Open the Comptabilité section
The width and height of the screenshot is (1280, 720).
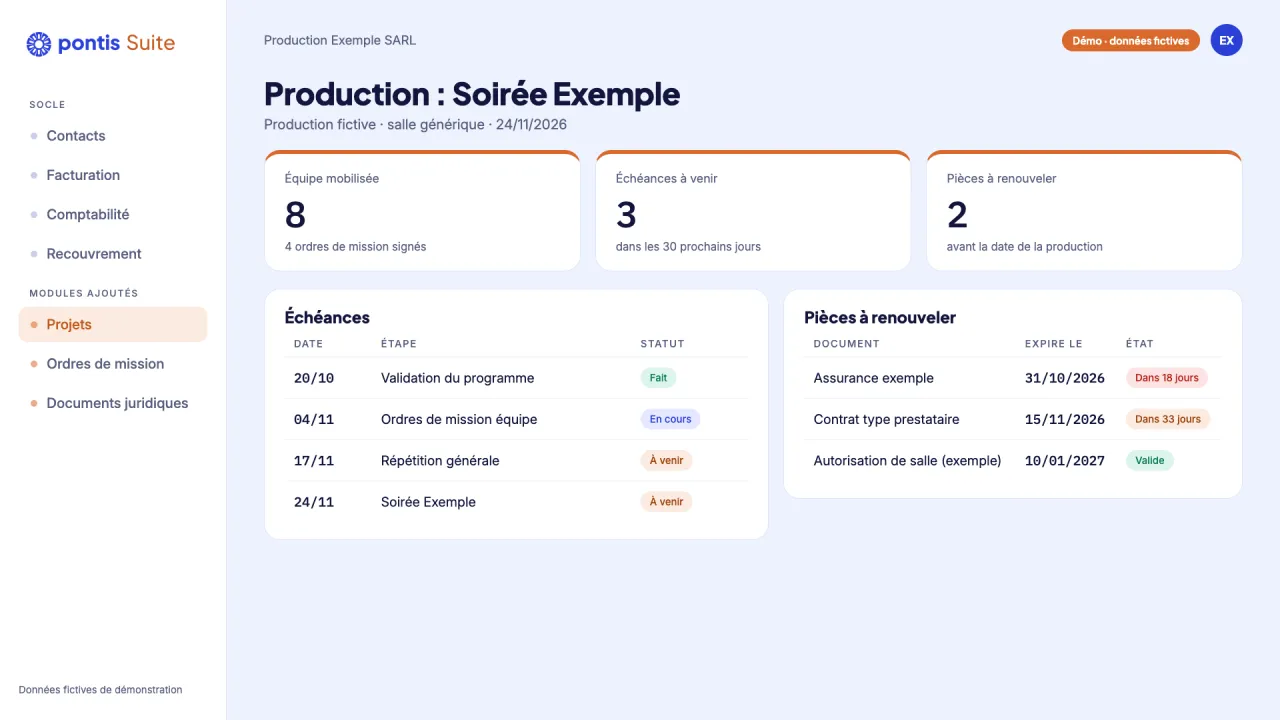click(113, 214)
